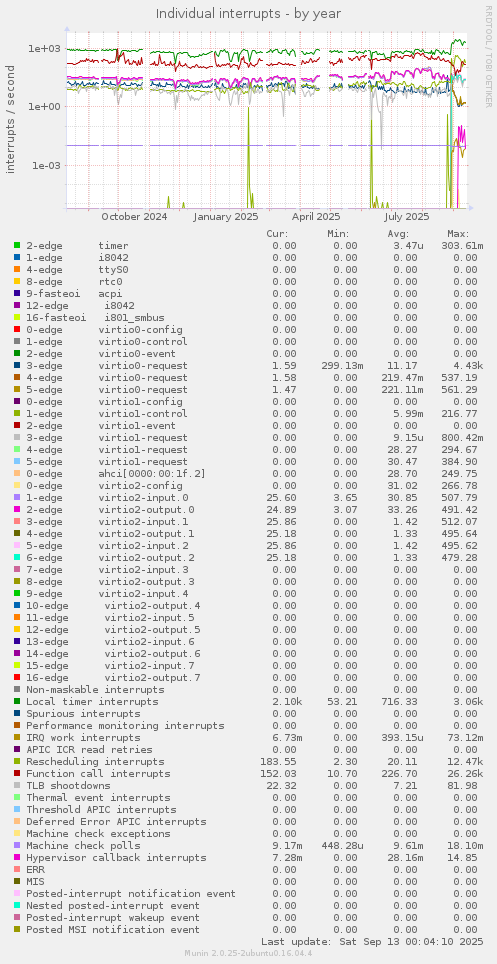Click the Cur: column header
Screen dimensions: 497x964
coord(277,234)
